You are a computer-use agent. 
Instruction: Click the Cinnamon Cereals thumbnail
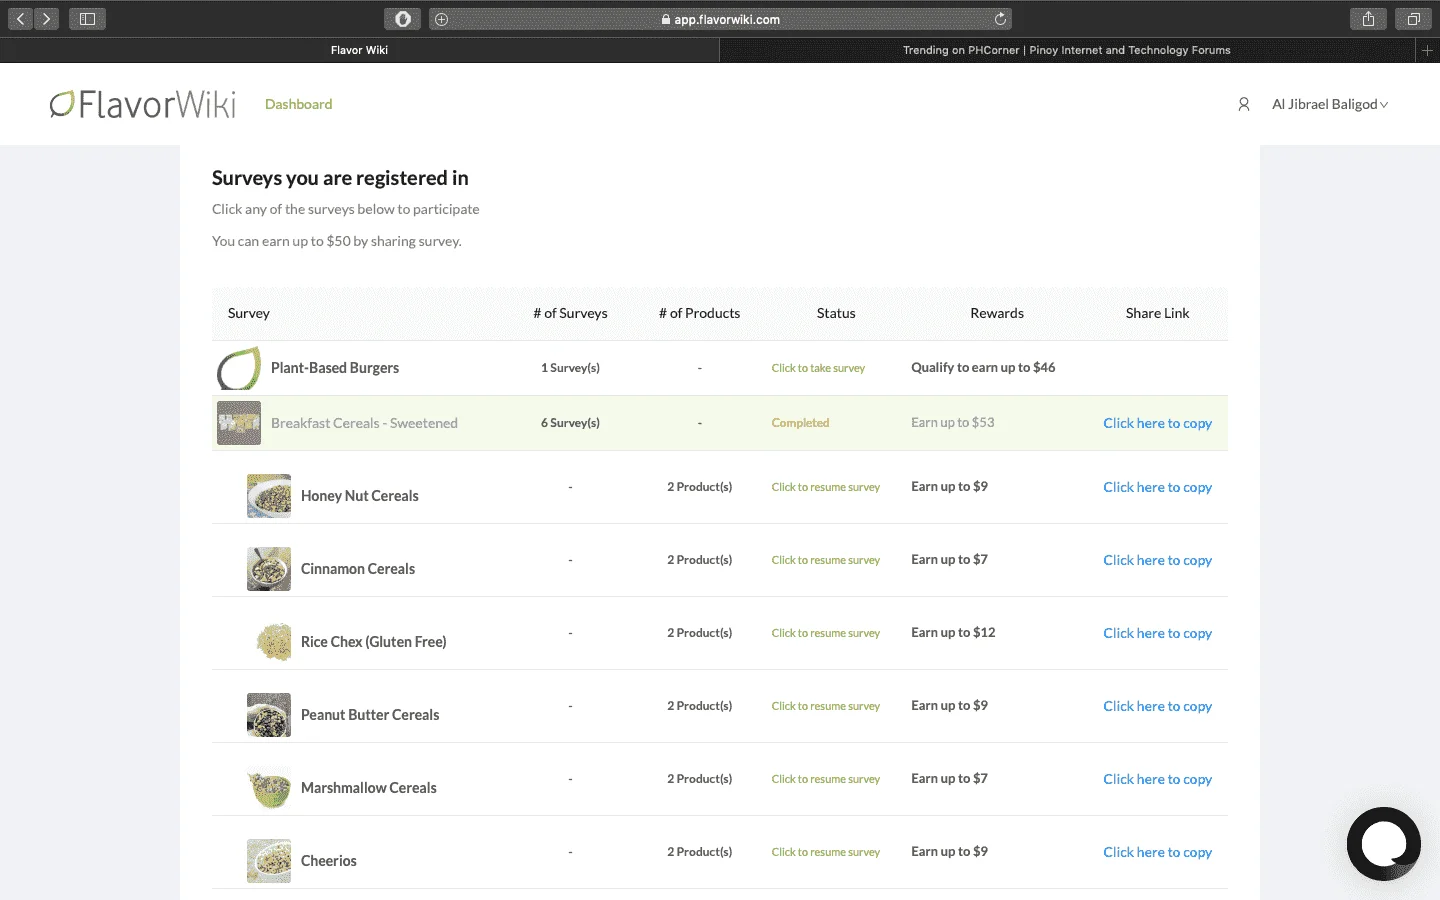269,569
